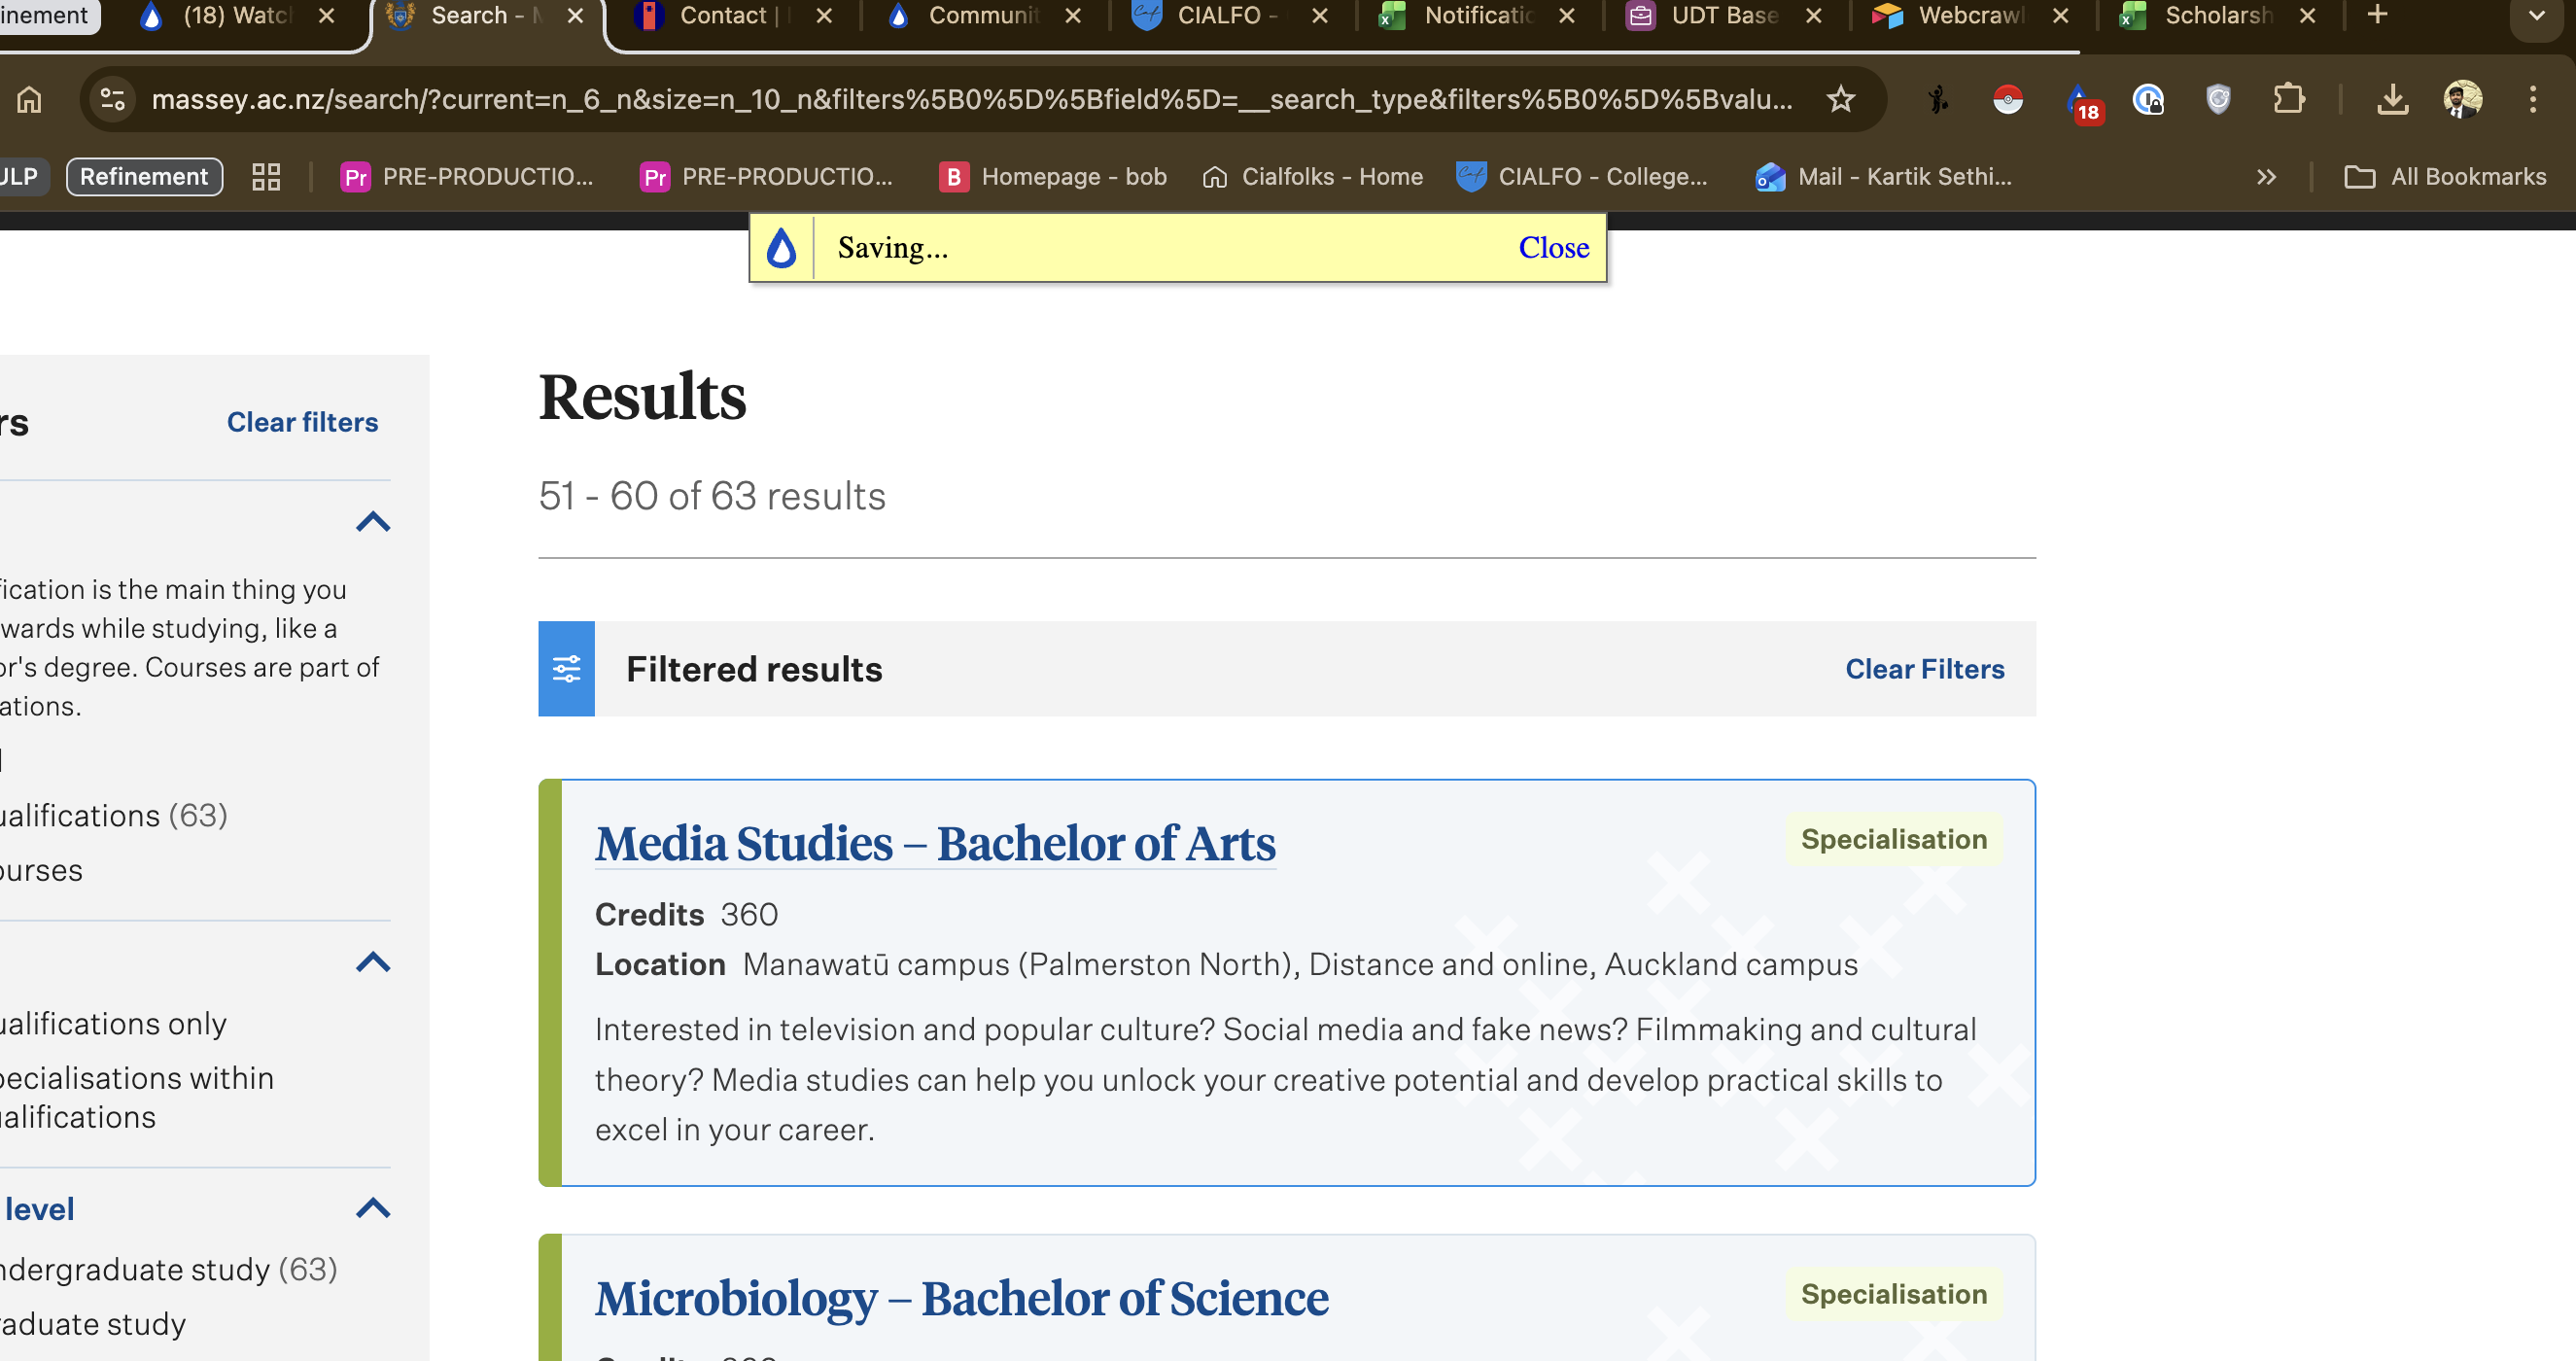The height and width of the screenshot is (1361, 2576).
Task: Open the Chrome three-dot menu
Action: click(2532, 99)
